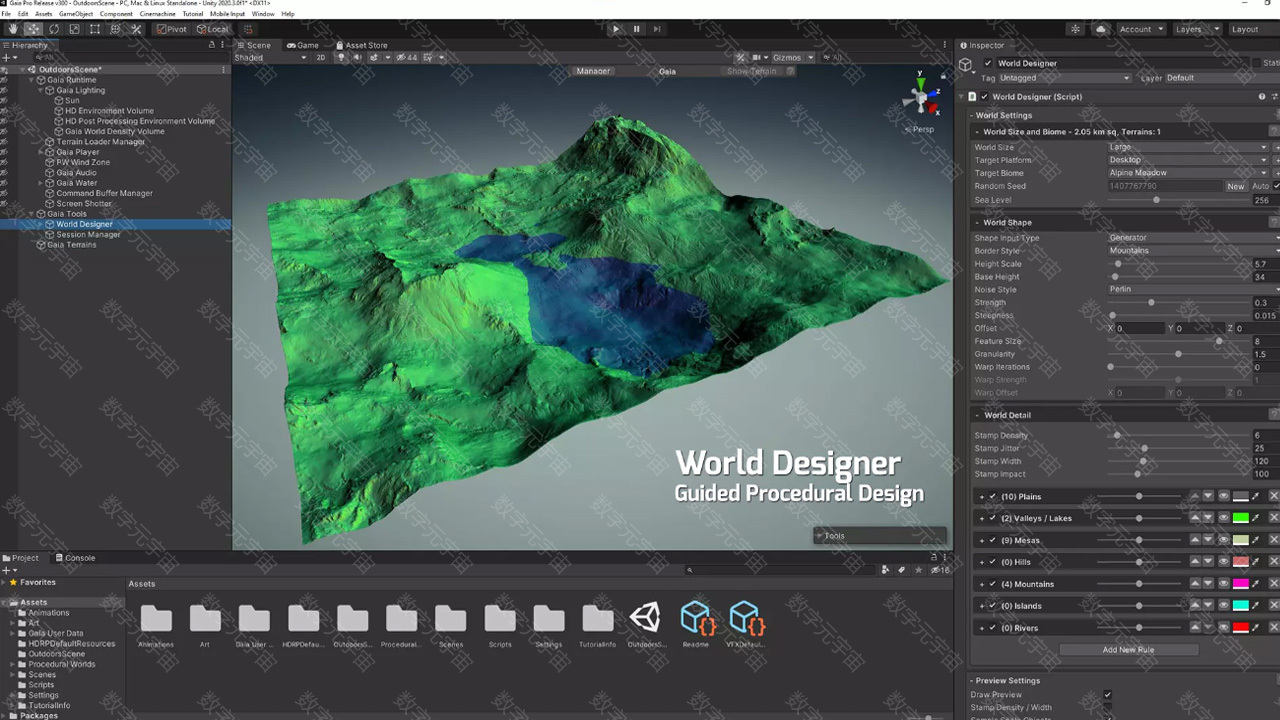
Task: Toggle the Rivers rule checkbox
Action: (x=992, y=628)
